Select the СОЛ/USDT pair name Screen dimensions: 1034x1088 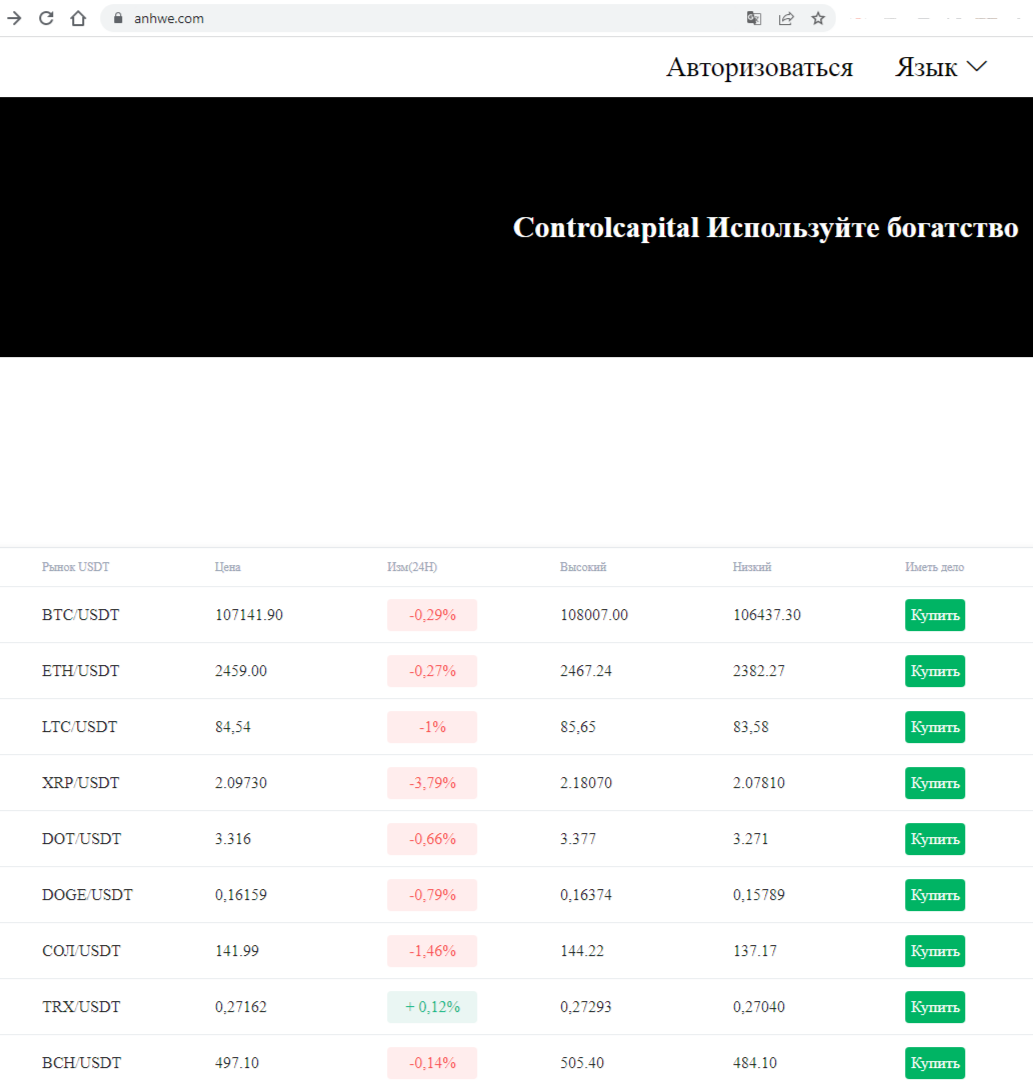tap(81, 951)
